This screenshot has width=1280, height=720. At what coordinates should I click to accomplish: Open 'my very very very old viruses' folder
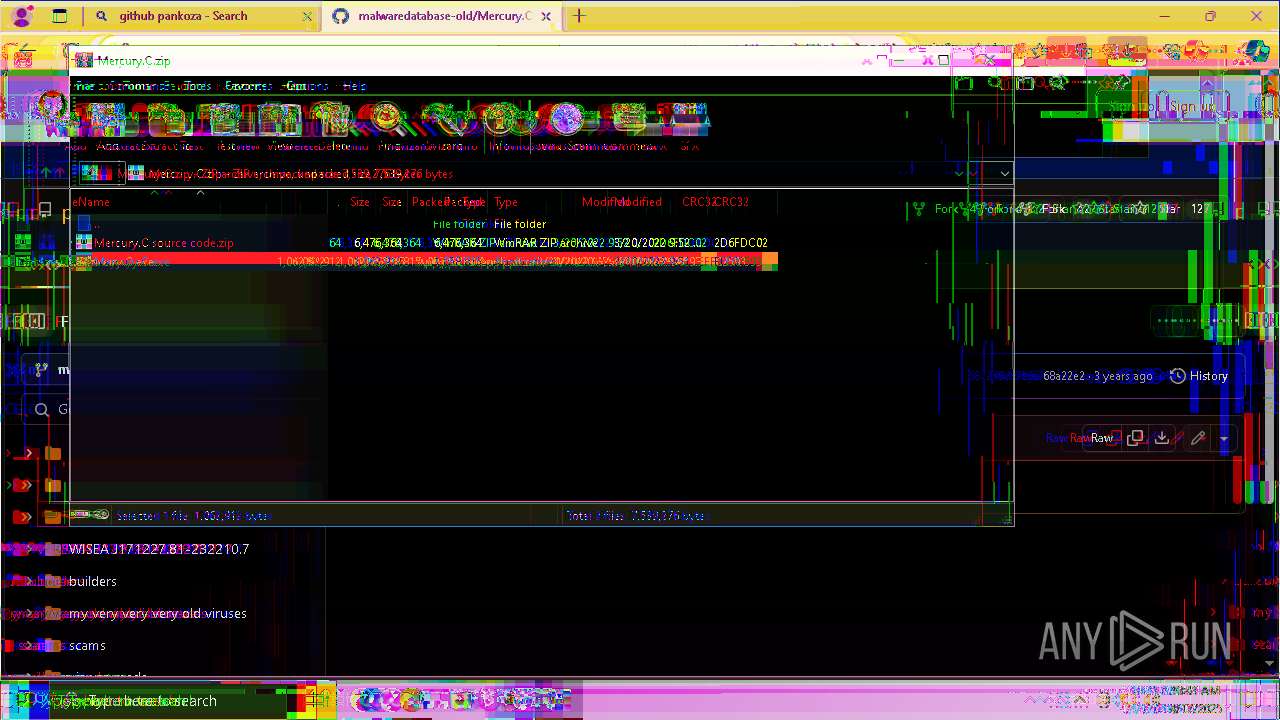(x=157, y=613)
